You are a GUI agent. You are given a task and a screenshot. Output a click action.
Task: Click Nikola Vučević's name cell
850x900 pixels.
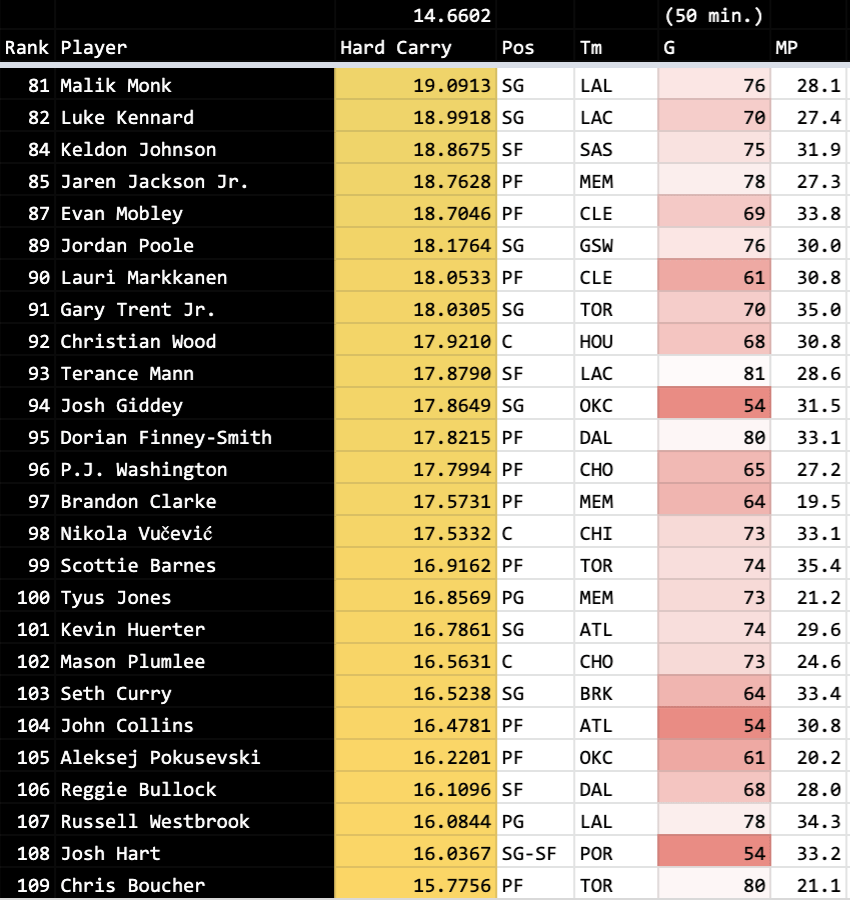pyautogui.click(x=136, y=533)
